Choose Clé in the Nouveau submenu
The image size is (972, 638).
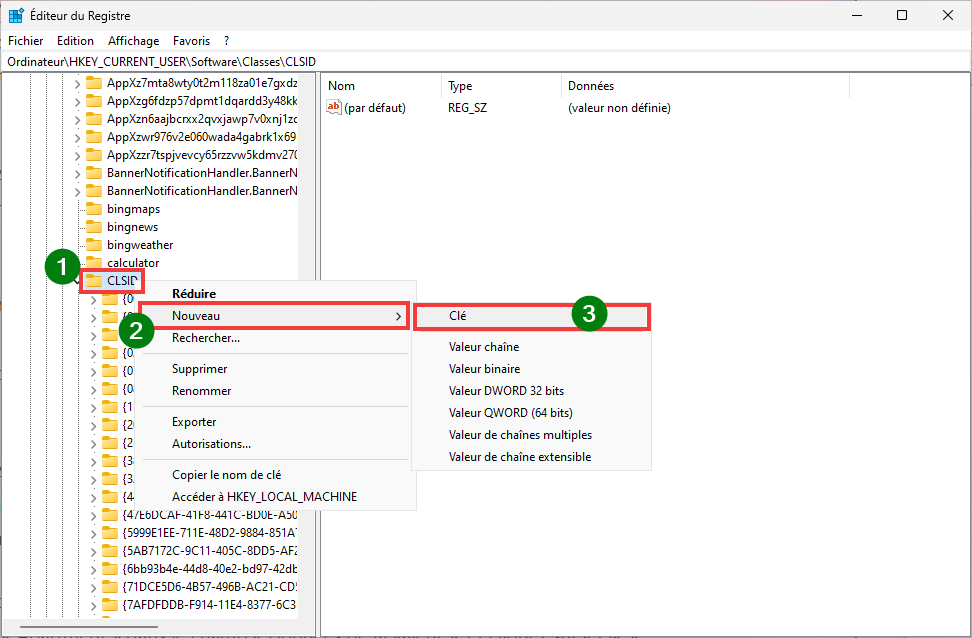pos(458,316)
